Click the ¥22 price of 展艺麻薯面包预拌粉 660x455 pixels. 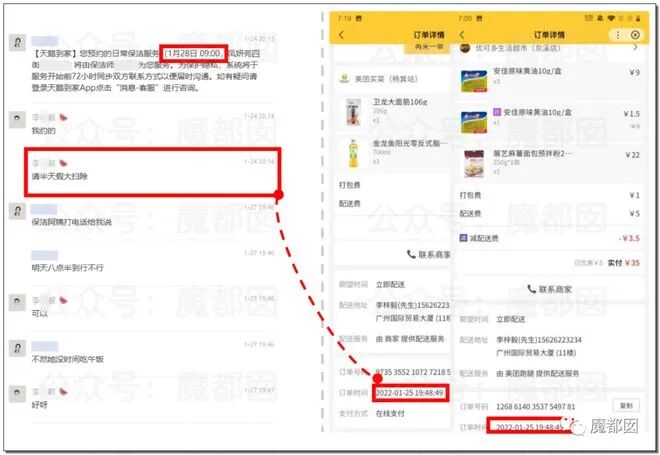pyautogui.click(x=633, y=155)
